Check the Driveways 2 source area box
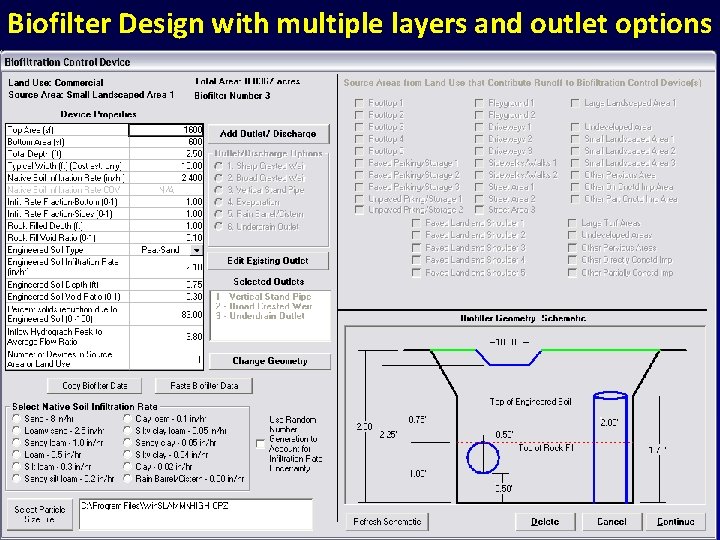This screenshot has height=540, width=720. click(x=479, y=139)
